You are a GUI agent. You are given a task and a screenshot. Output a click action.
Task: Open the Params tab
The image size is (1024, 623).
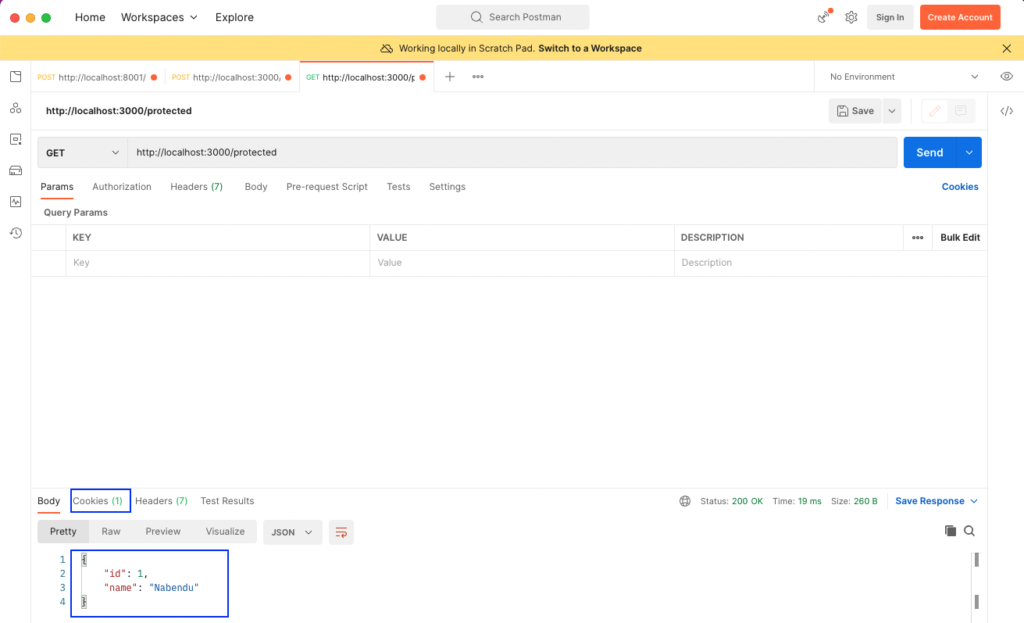click(57, 187)
